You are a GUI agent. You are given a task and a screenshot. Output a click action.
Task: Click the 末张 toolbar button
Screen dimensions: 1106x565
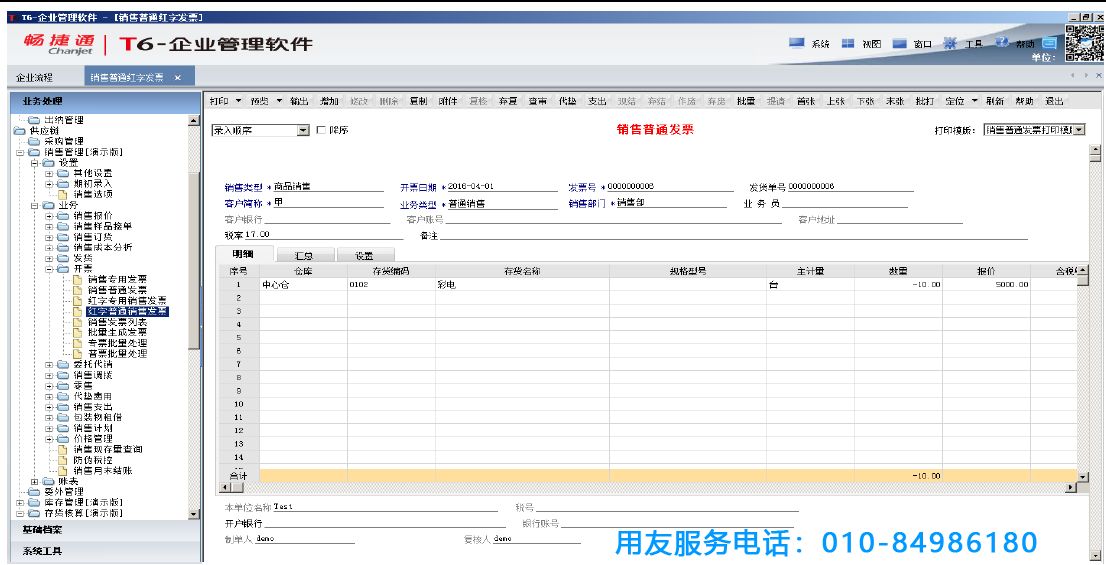(x=895, y=102)
